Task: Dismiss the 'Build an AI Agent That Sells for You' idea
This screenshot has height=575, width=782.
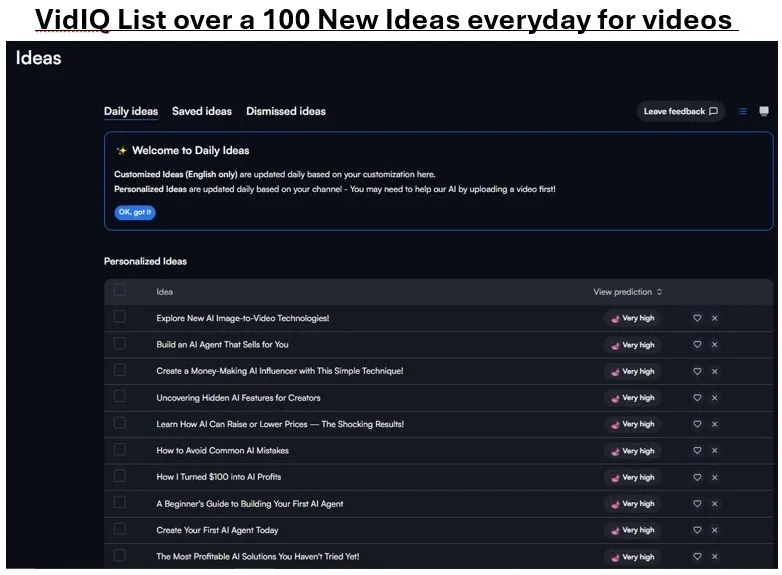Action: pyautogui.click(x=715, y=345)
